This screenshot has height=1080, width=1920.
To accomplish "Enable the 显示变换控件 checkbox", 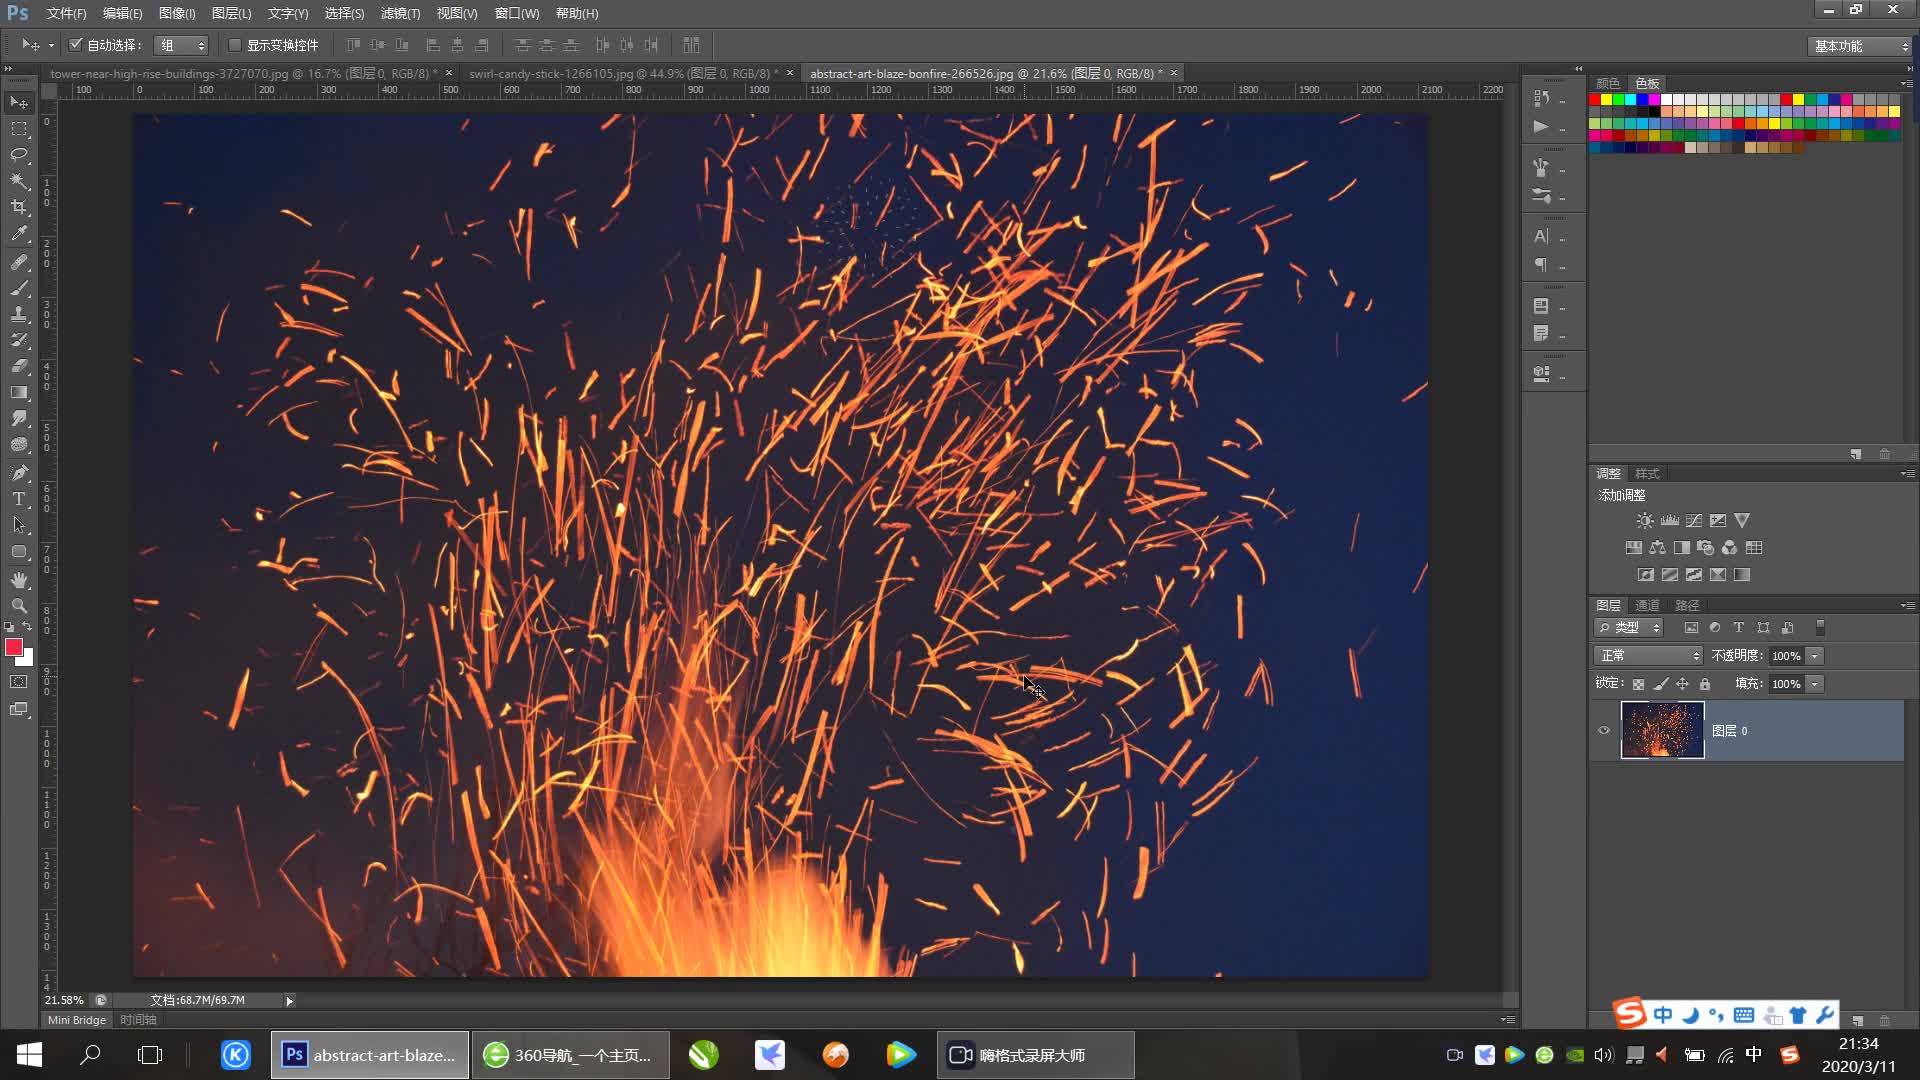I will [235, 45].
